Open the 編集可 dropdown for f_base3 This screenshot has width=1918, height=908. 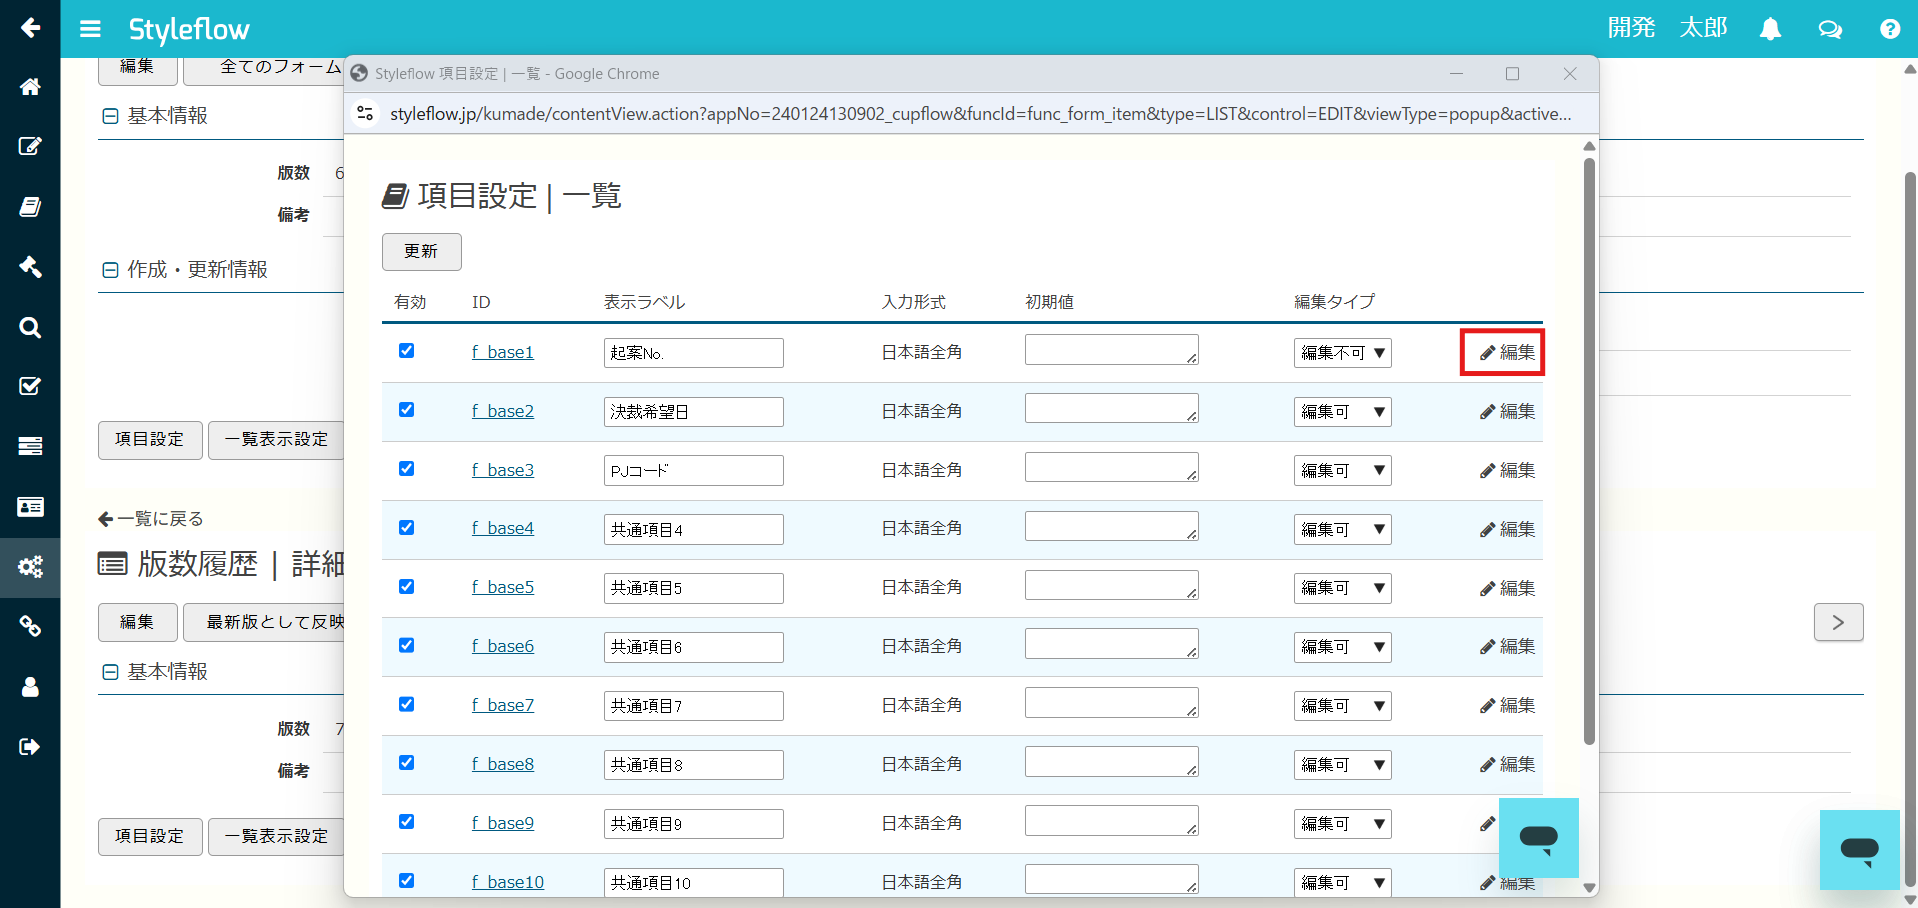(x=1342, y=470)
